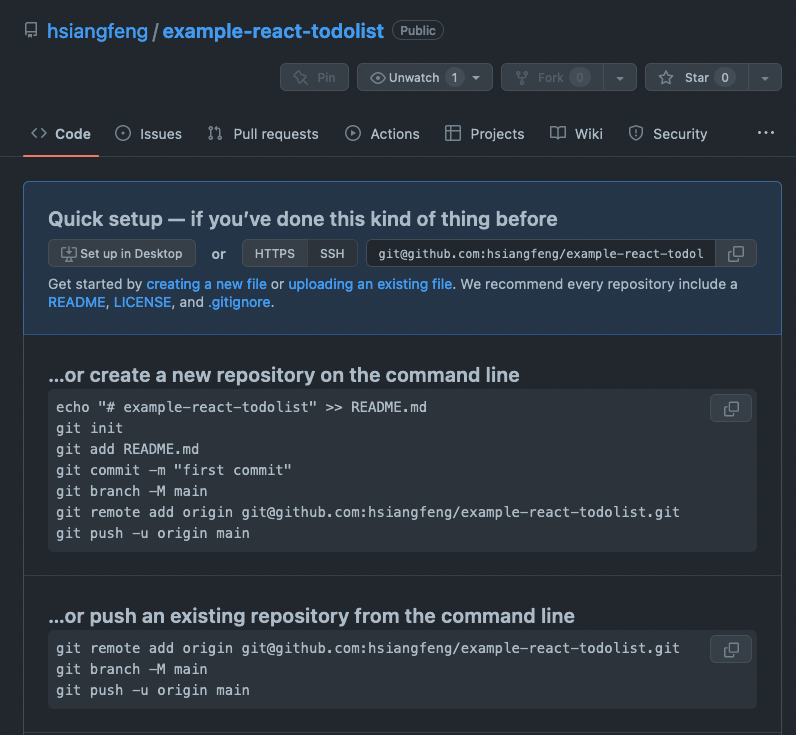Screen dimensions: 796x735
Task: Switch the clone URL to HTTPS
Action: pyautogui.click(x=275, y=253)
